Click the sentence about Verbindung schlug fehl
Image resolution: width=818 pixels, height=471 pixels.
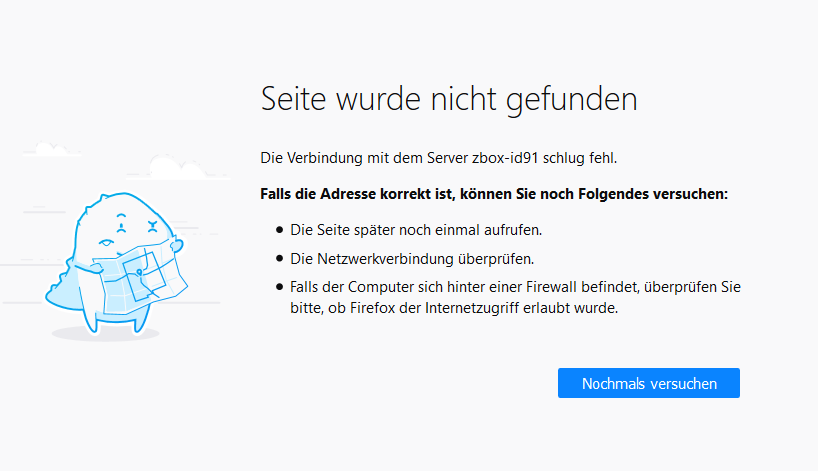[x=439, y=158]
